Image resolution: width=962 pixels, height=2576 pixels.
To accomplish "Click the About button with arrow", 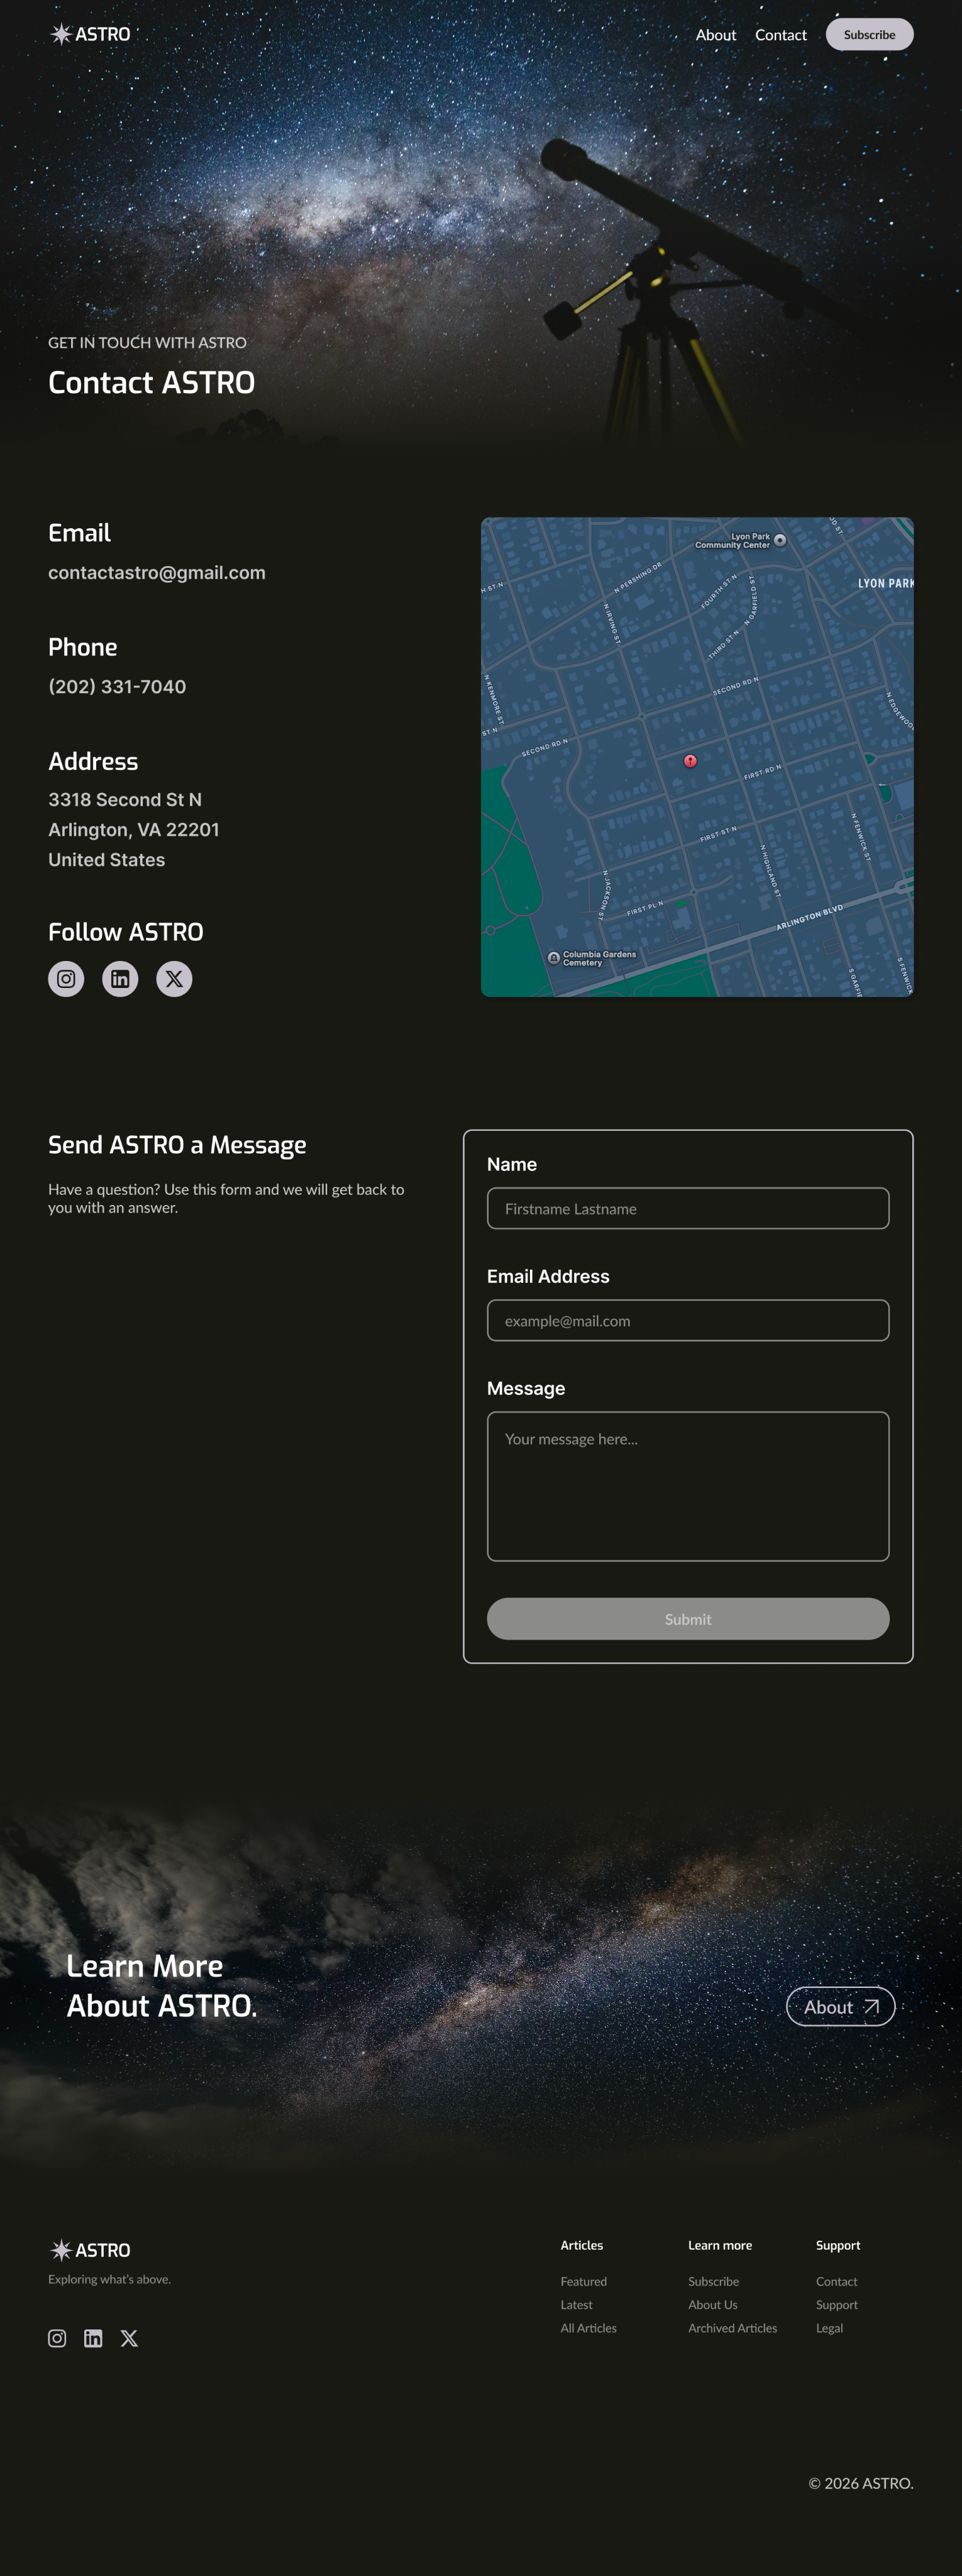I will coord(840,2007).
